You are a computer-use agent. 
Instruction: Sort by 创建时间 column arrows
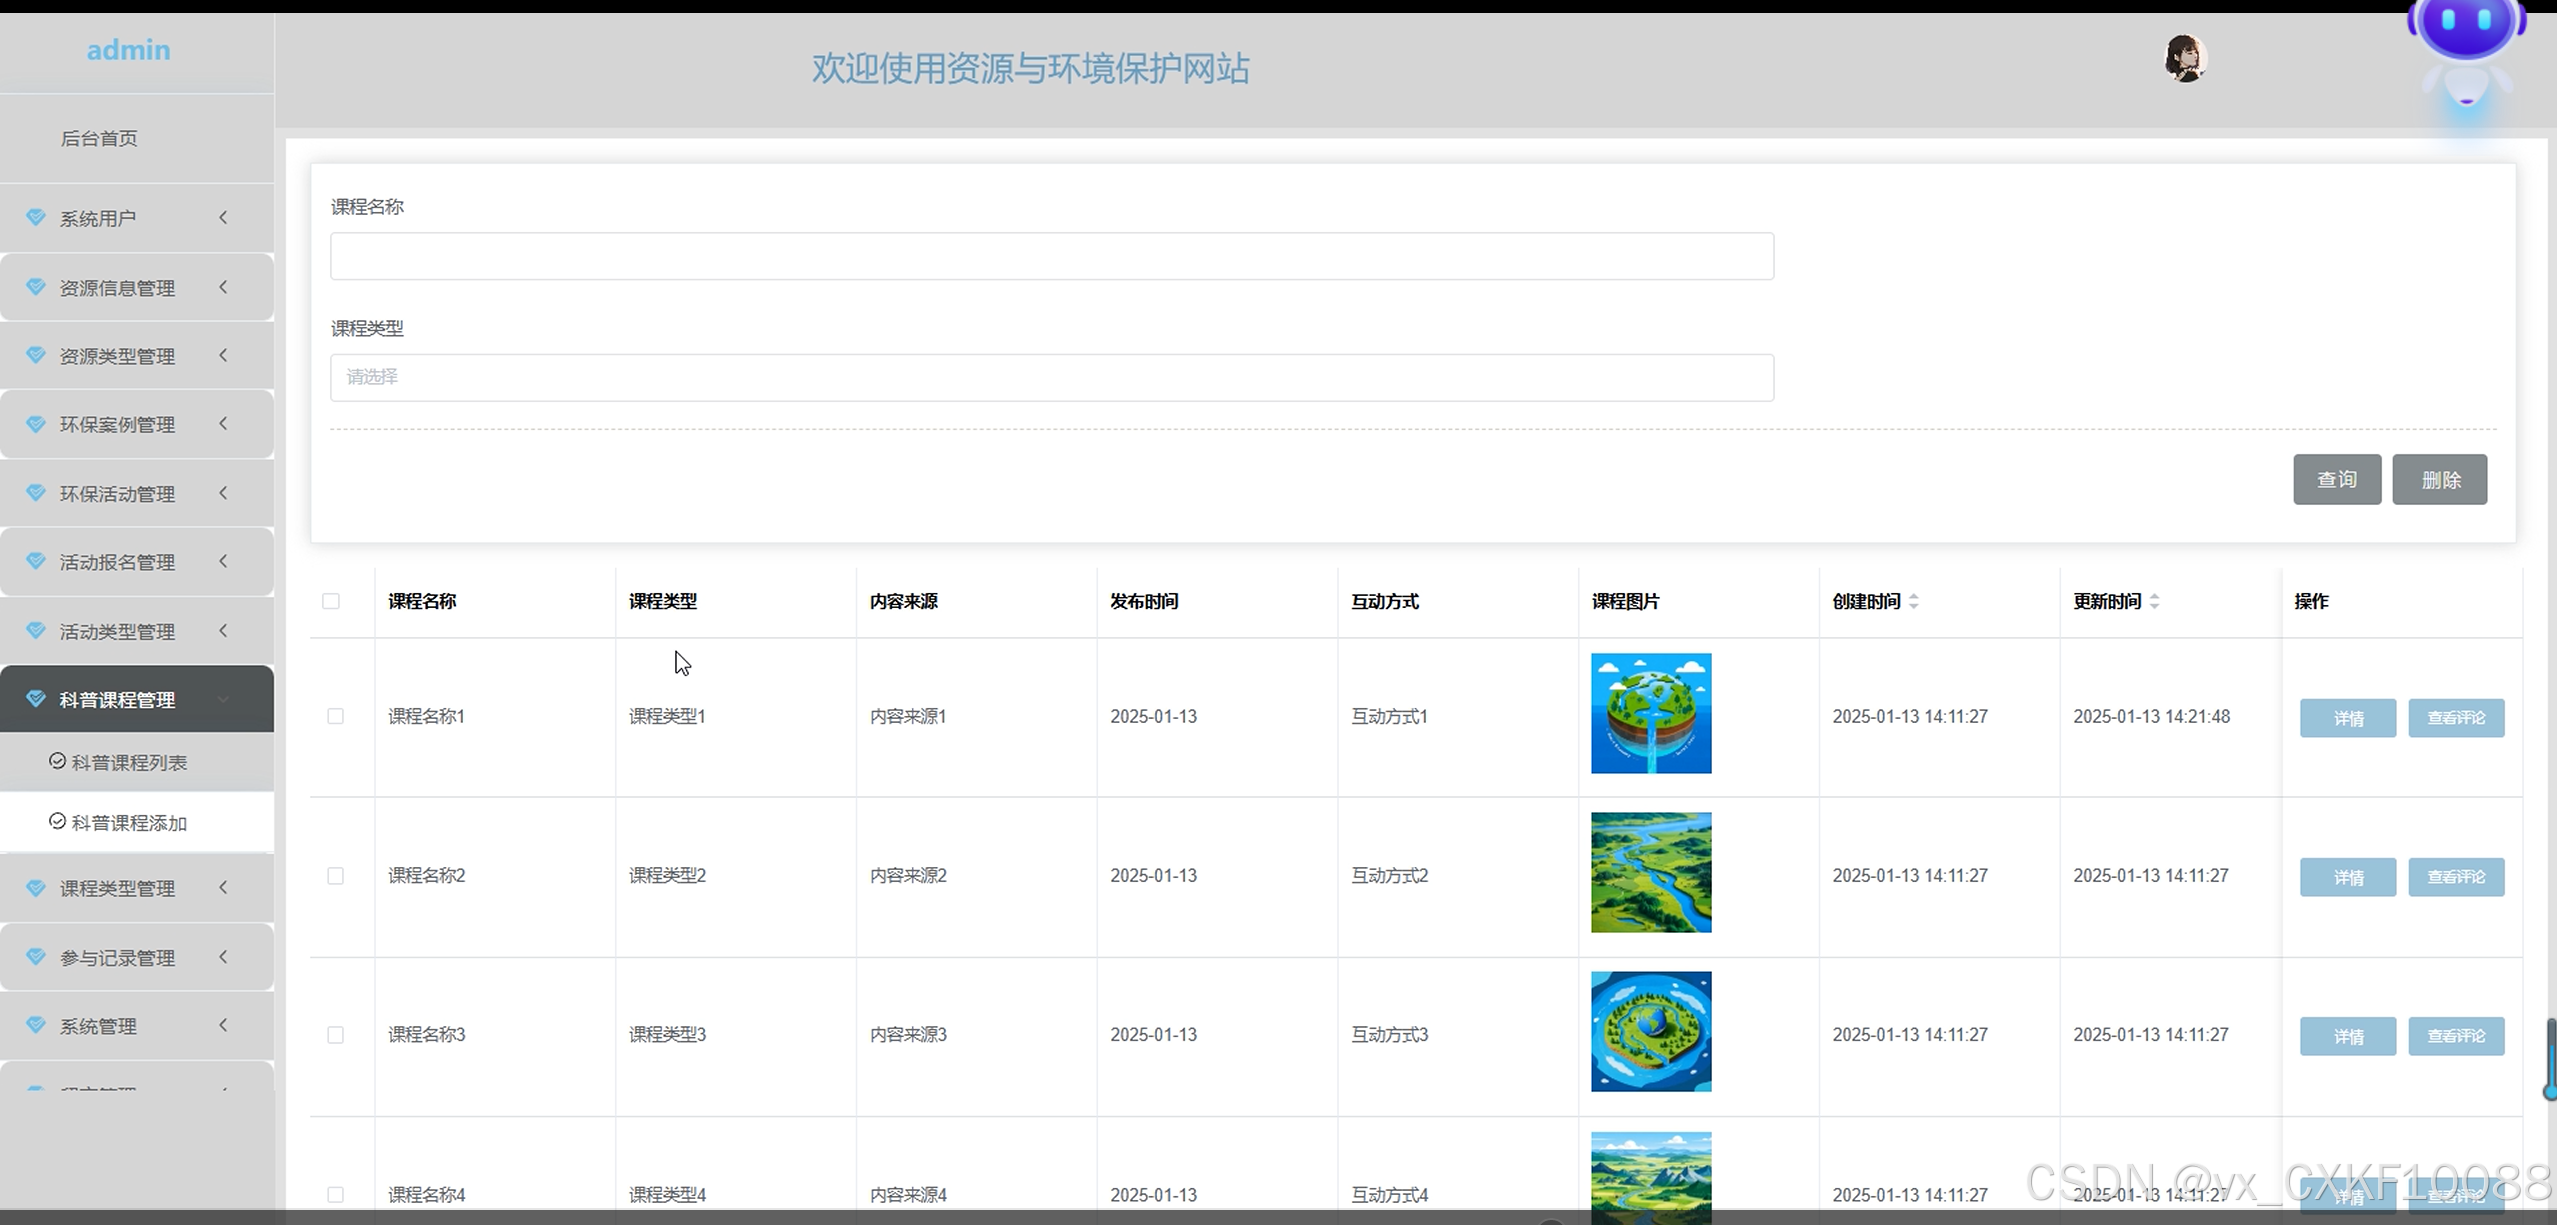click(x=1913, y=601)
